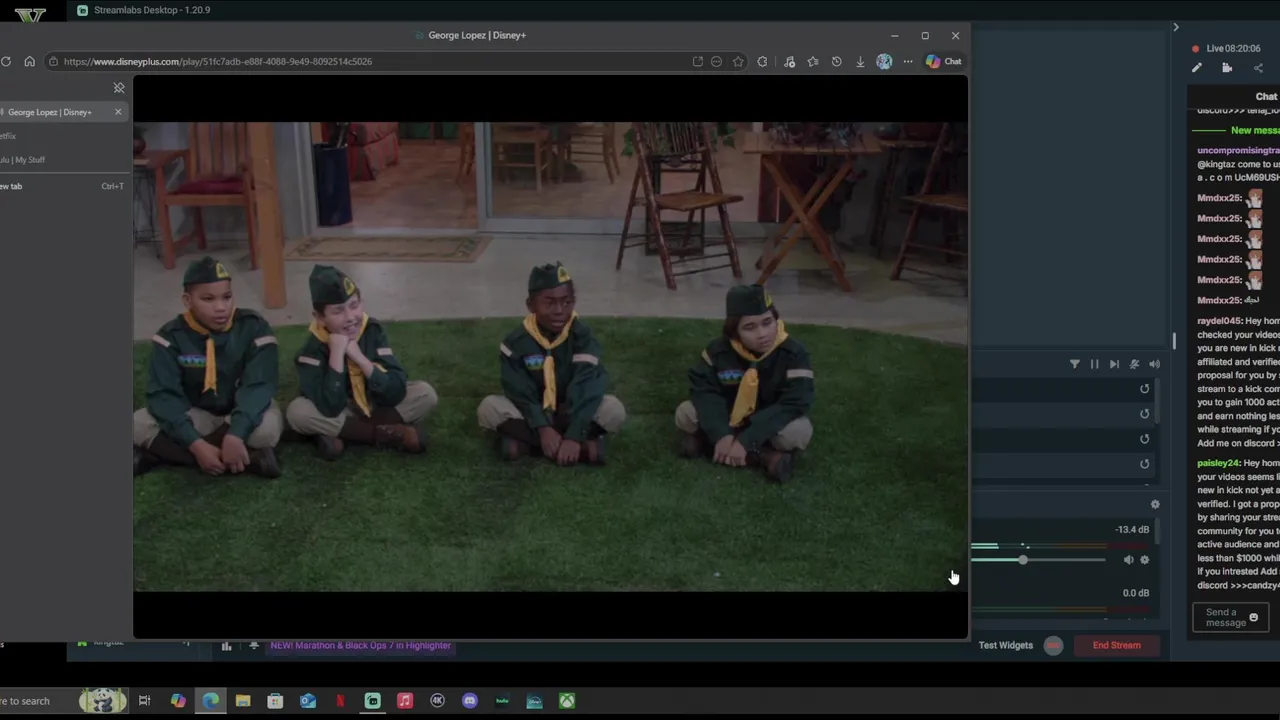Mute the -13.4 dB audio source
This screenshot has width=1280, height=720.
point(1129,560)
